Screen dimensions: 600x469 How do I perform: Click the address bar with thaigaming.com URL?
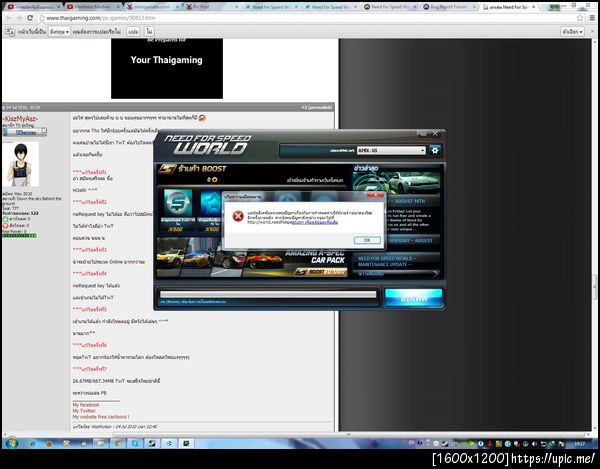306,18
